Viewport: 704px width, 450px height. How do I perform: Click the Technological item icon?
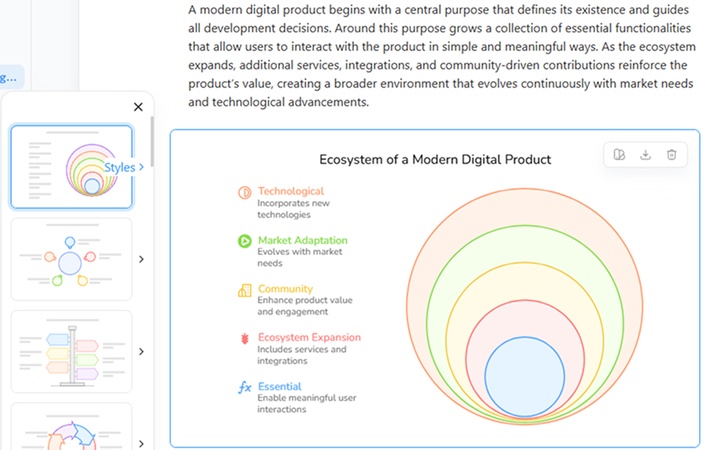click(245, 192)
